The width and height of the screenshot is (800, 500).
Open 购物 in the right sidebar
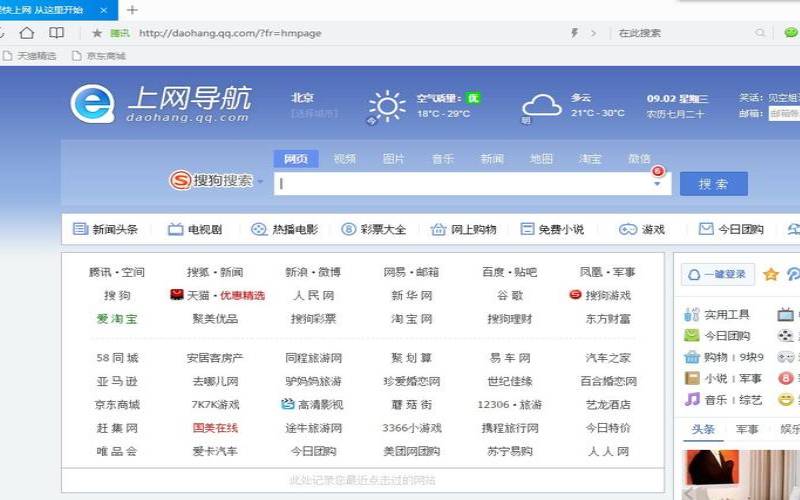click(x=715, y=357)
